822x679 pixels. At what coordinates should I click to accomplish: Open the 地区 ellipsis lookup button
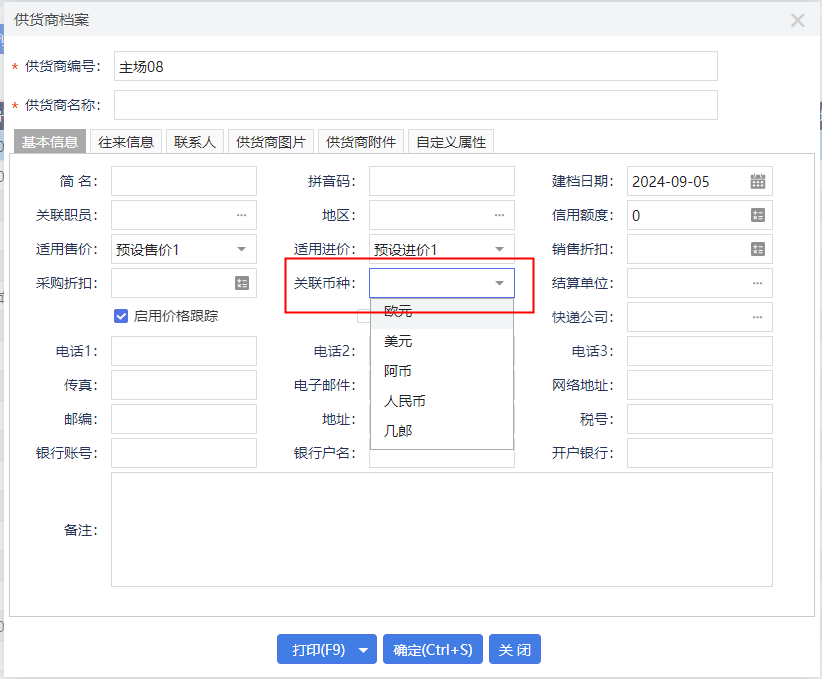point(499,215)
